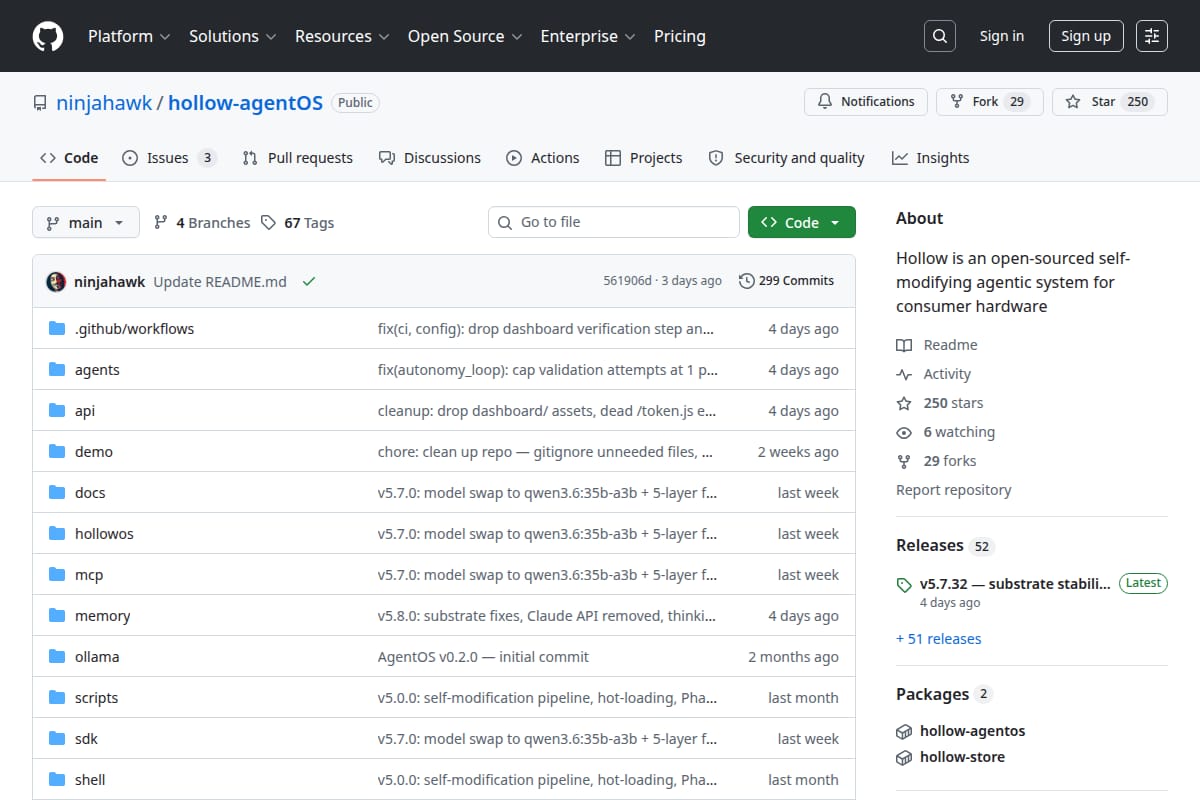Open the Pull requests tab
Viewport: 1200px width, 800px height.
click(x=298, y=158)
